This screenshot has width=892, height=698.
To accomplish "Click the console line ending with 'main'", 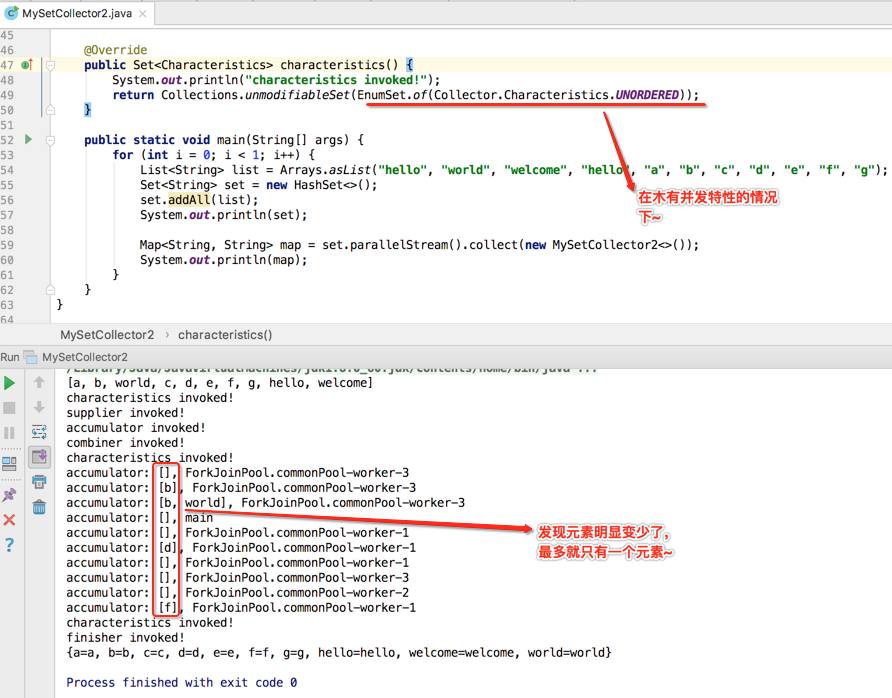I will pyautogui.click(x=139, y=518).
